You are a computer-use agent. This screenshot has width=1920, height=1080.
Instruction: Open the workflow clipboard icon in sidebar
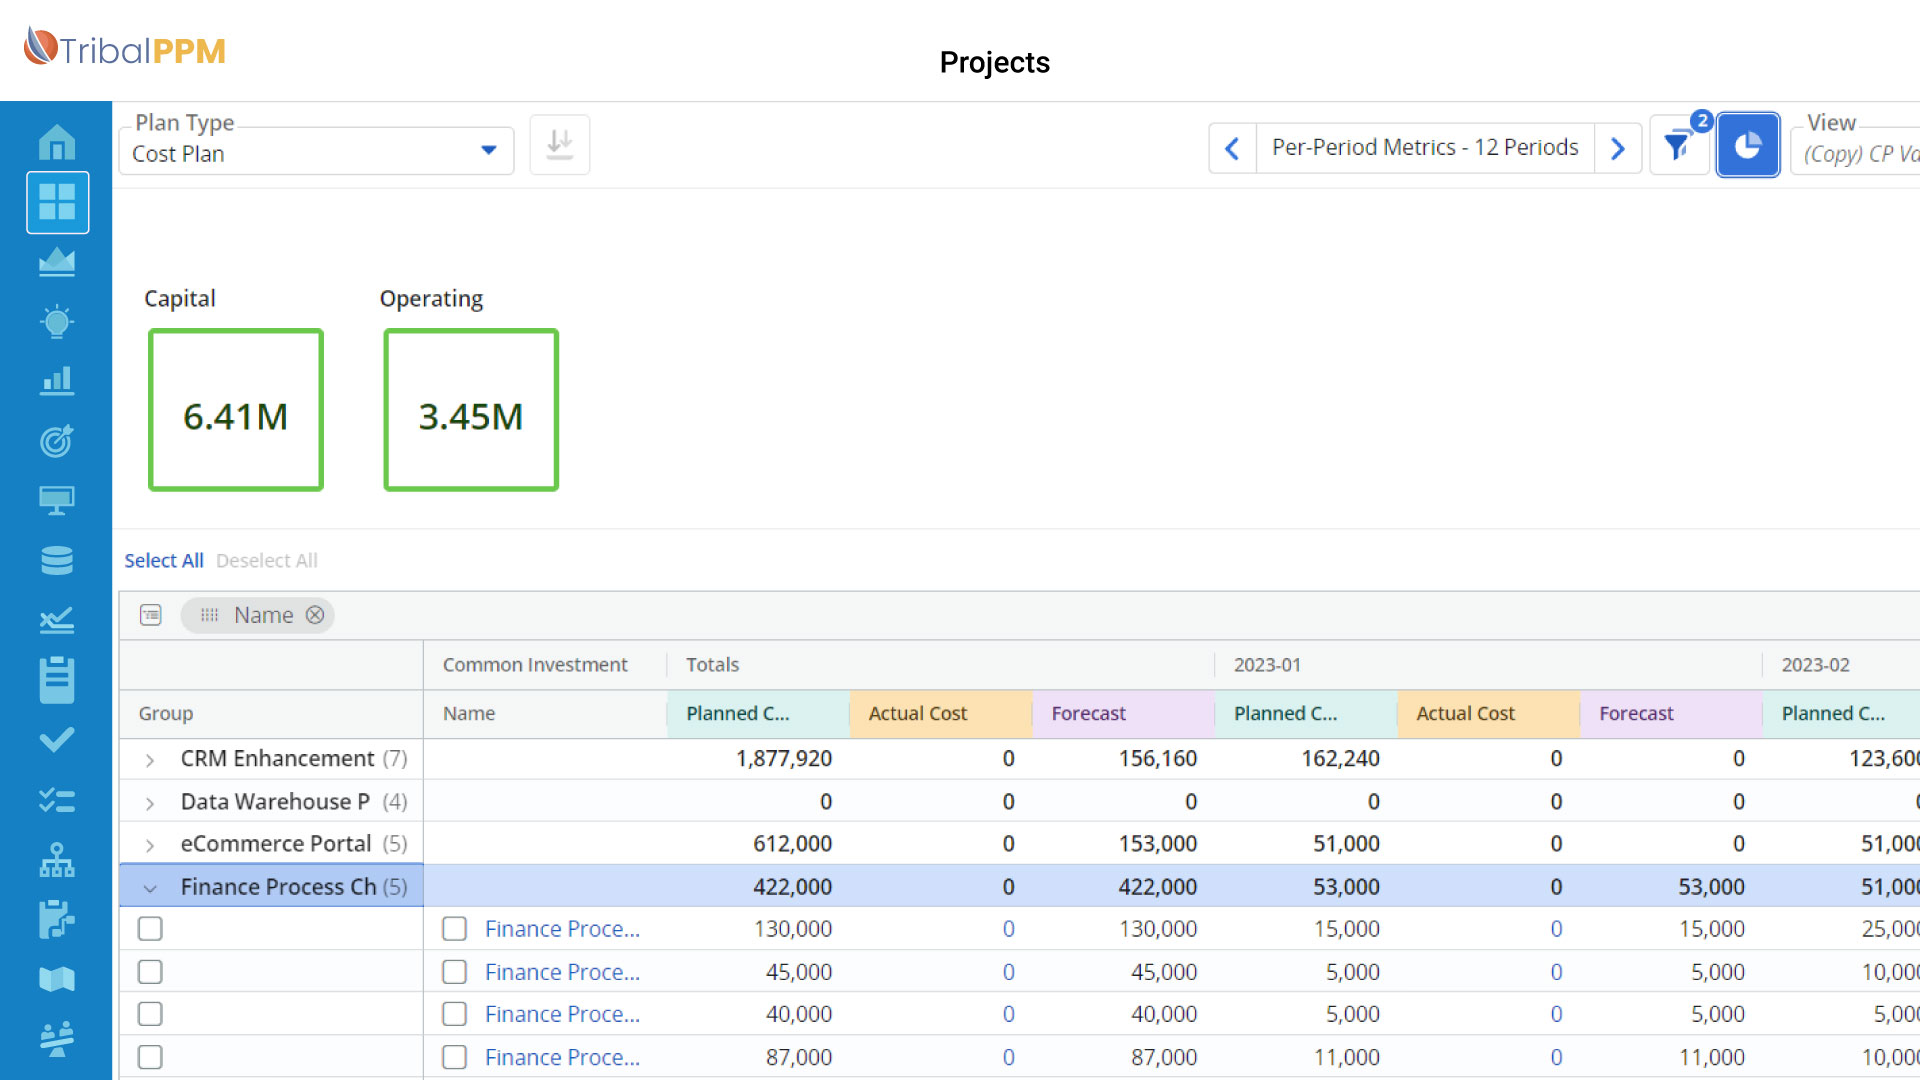coord(57,919)
